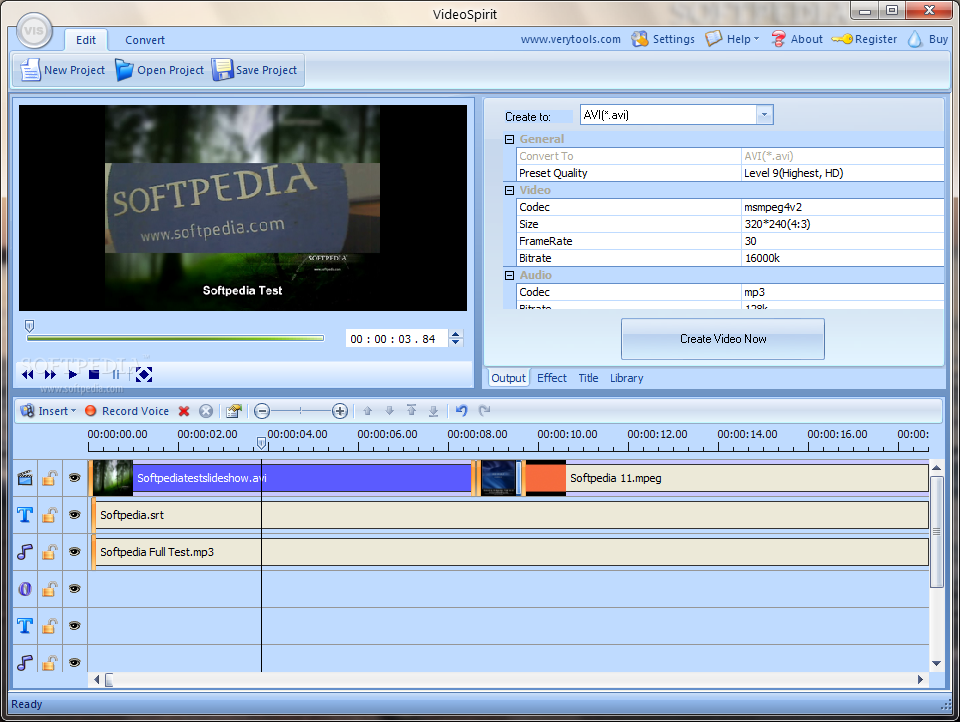Click the Save Project button

point(255,70)
